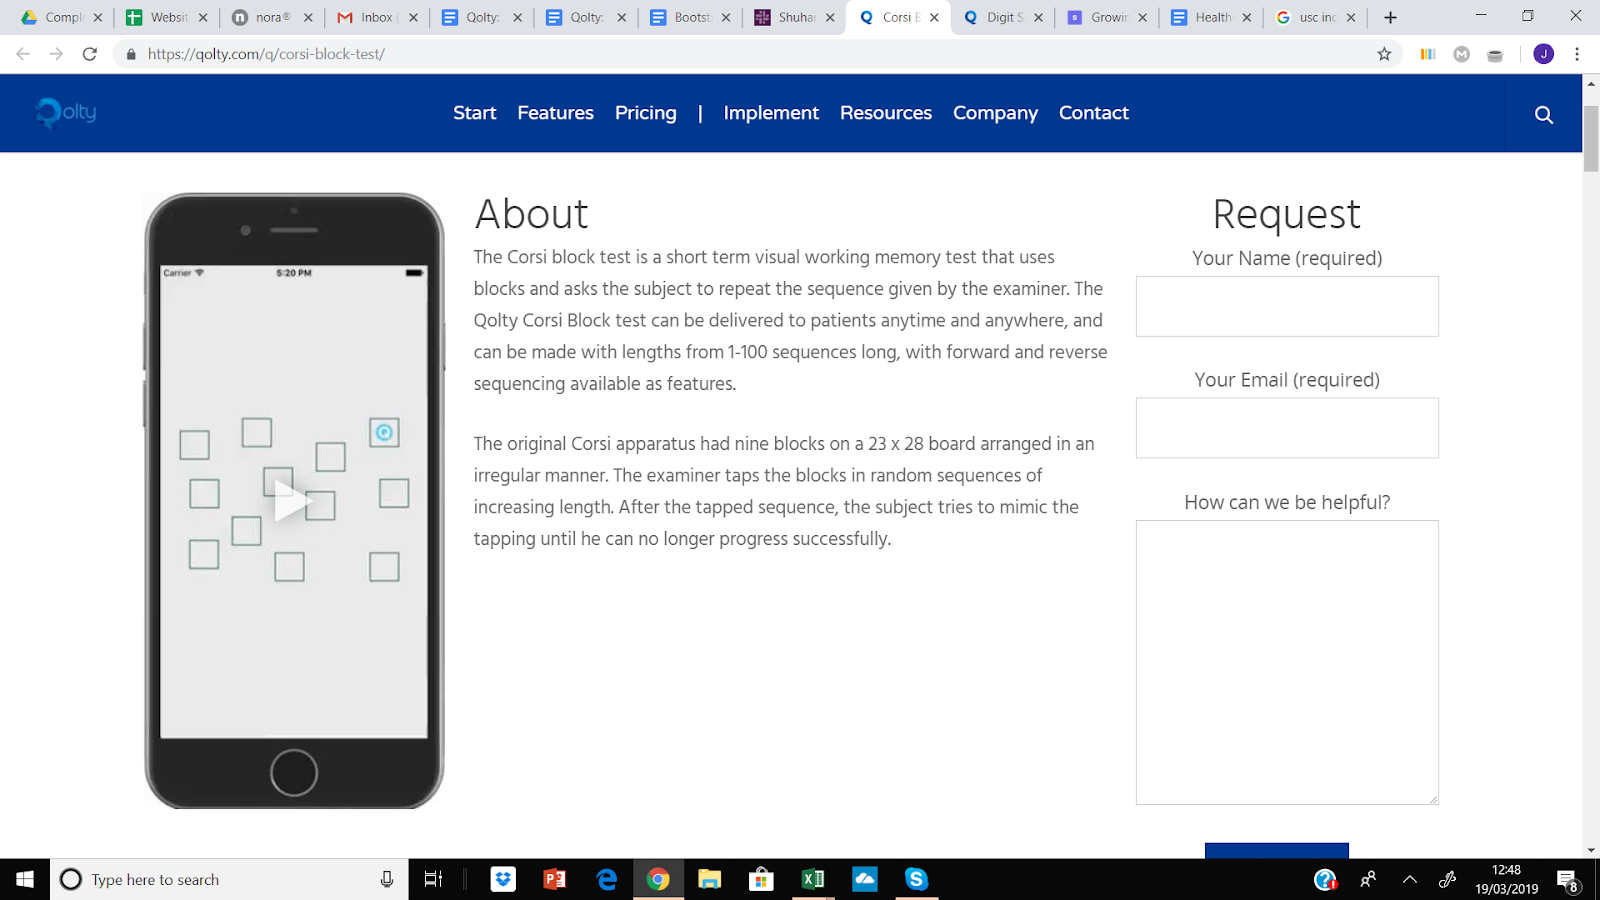The height and width of the screenshot is (900, 1600).
Task: Click the How can we be helpful textarea
Action: (1287, 662)
